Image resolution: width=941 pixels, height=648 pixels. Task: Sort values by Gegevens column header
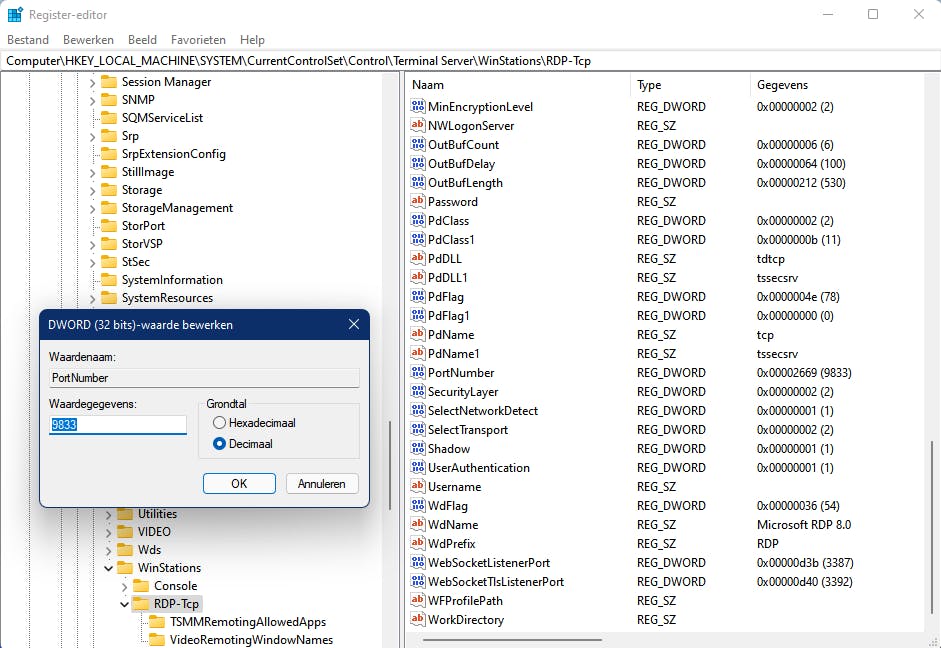[x=837, y=85]
